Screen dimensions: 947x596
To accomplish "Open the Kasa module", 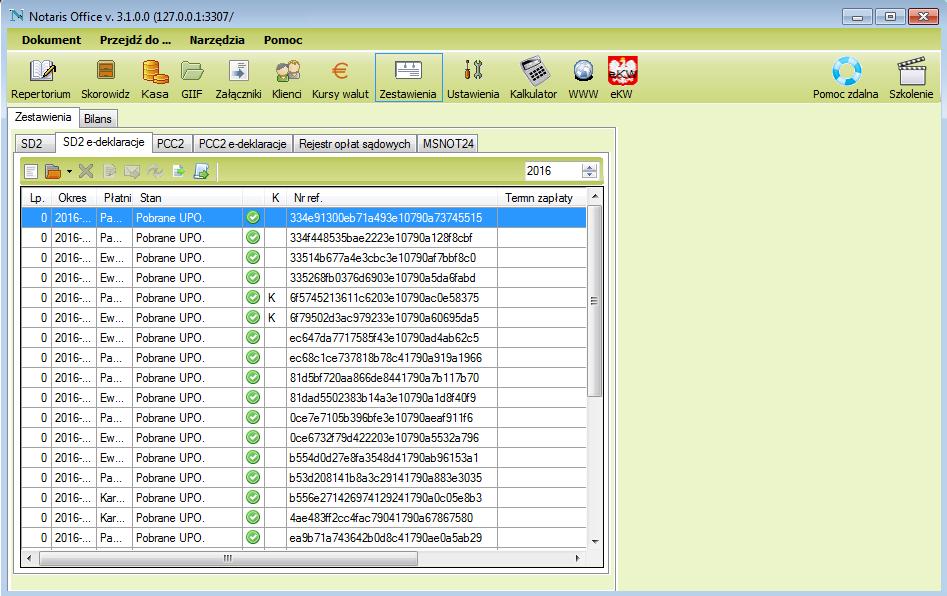I will [155, 79].
